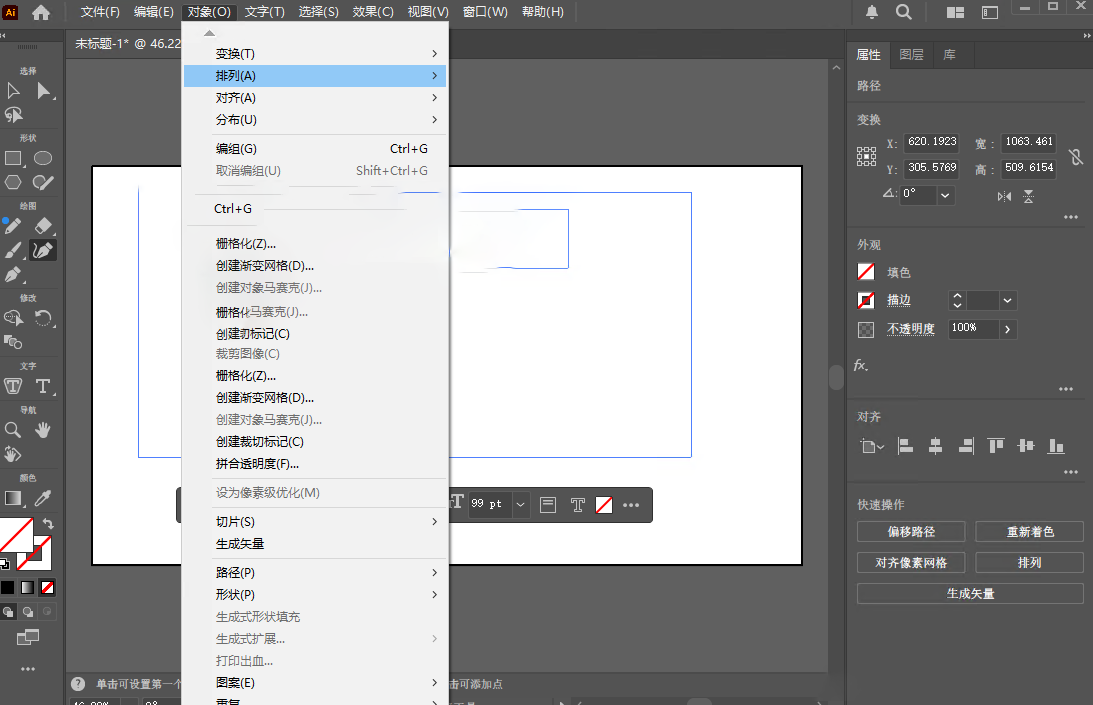Open 不透明度 link in Appearance
This screenshot has width=1093, height=705.
tap(910, 329)
